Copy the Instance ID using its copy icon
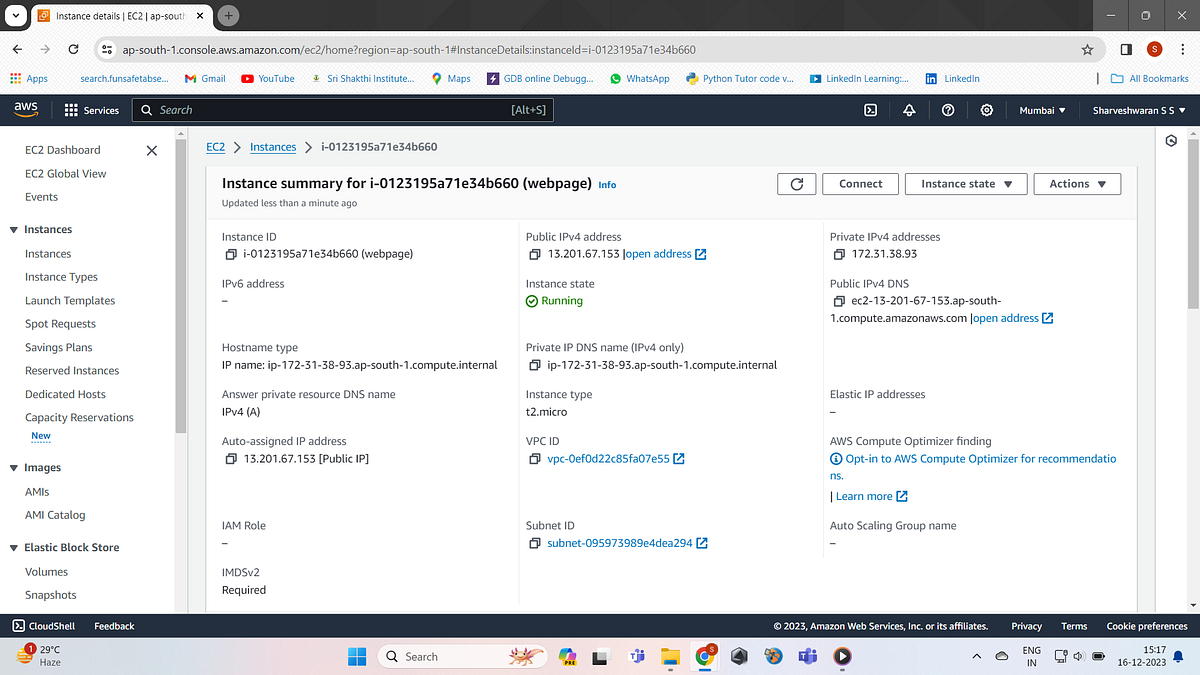This screenshot has height=675, width=1200. pyautogui.click(x=231, y=253)
